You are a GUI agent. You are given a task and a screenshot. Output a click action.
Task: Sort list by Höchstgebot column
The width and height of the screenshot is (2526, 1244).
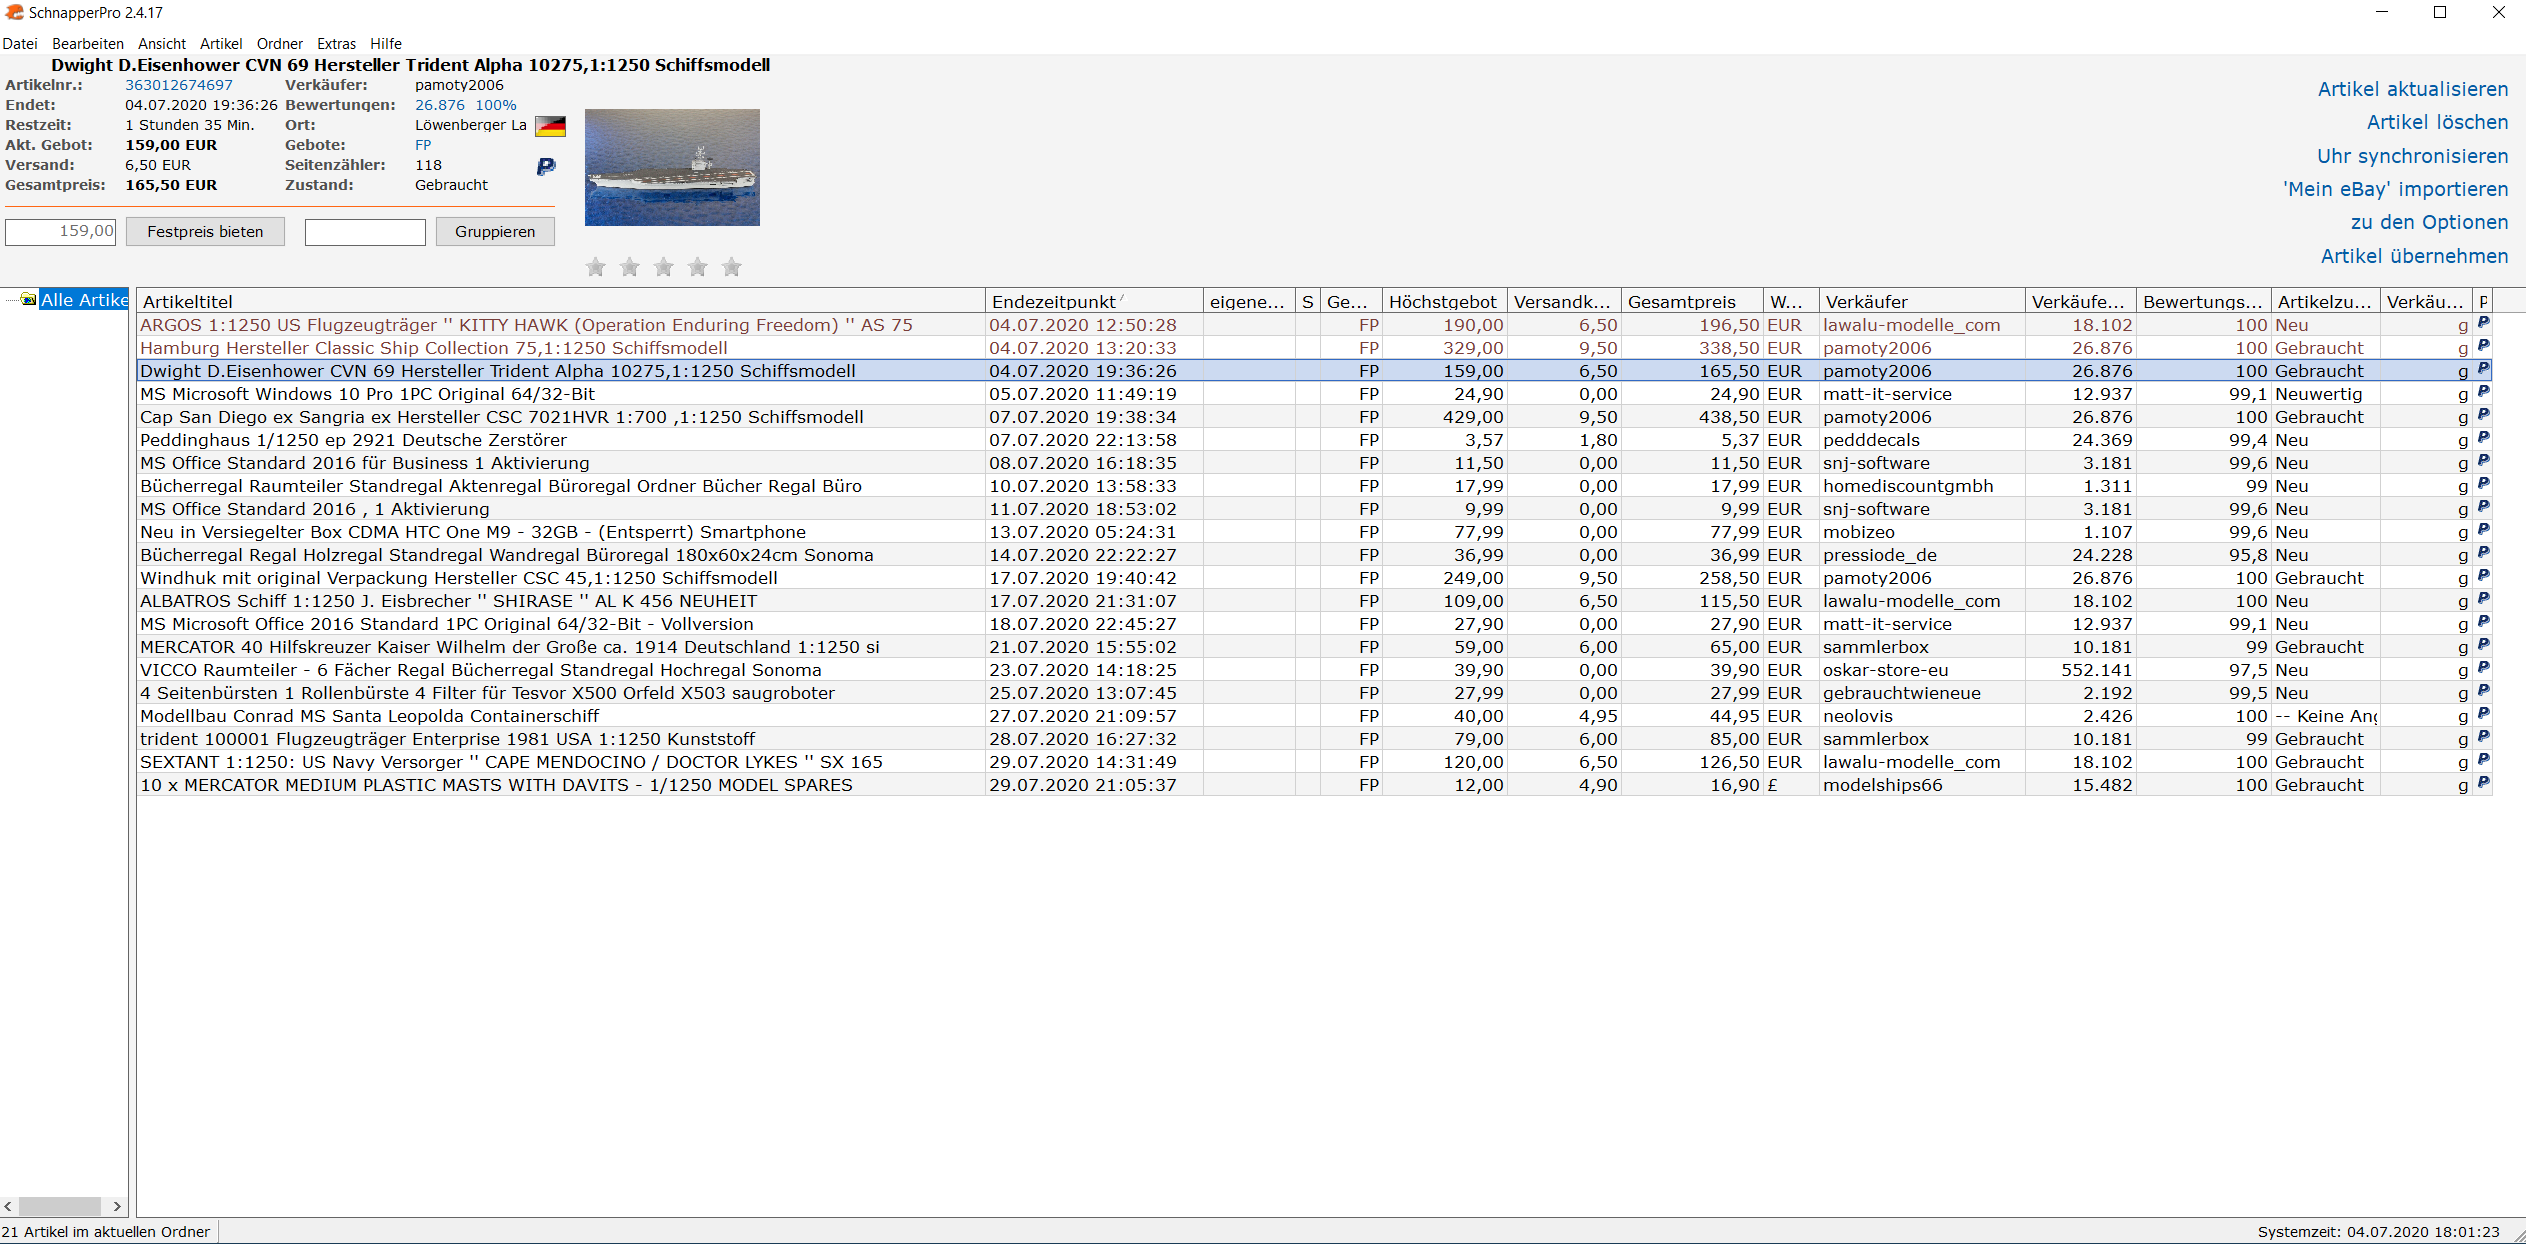point(1442,301)
